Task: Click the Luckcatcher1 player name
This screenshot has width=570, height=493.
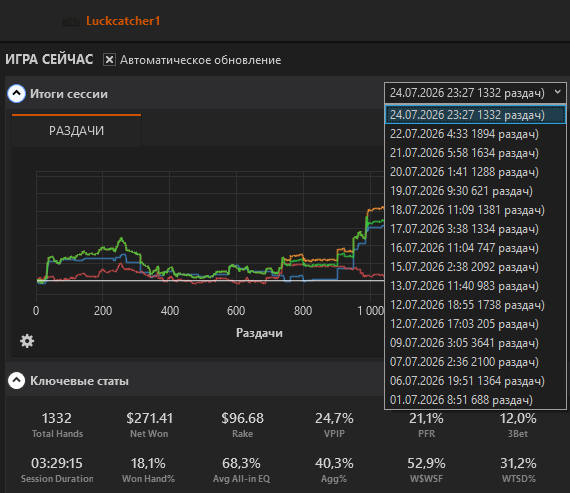Action: (x=123, y=21)
